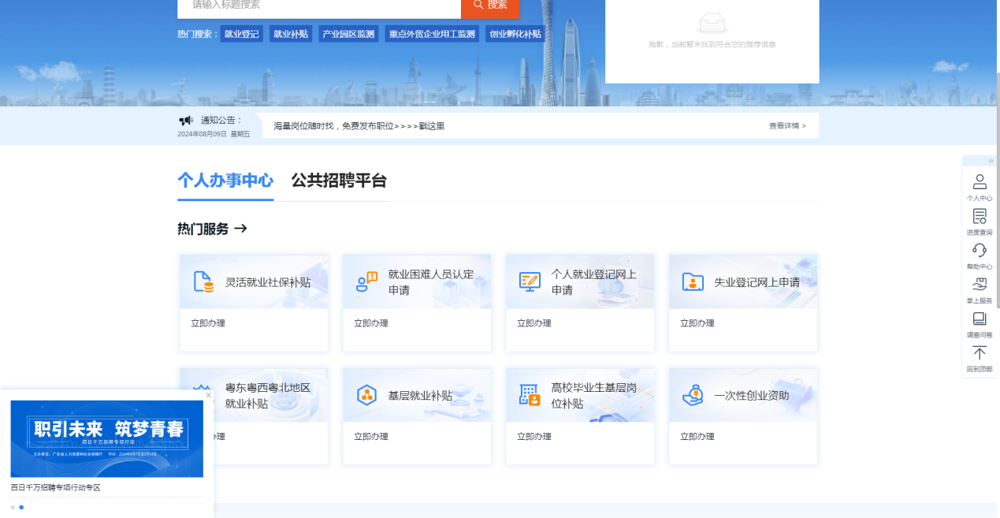
Task: Click 查看详情 in the notice bar
Action: point(787,126)
